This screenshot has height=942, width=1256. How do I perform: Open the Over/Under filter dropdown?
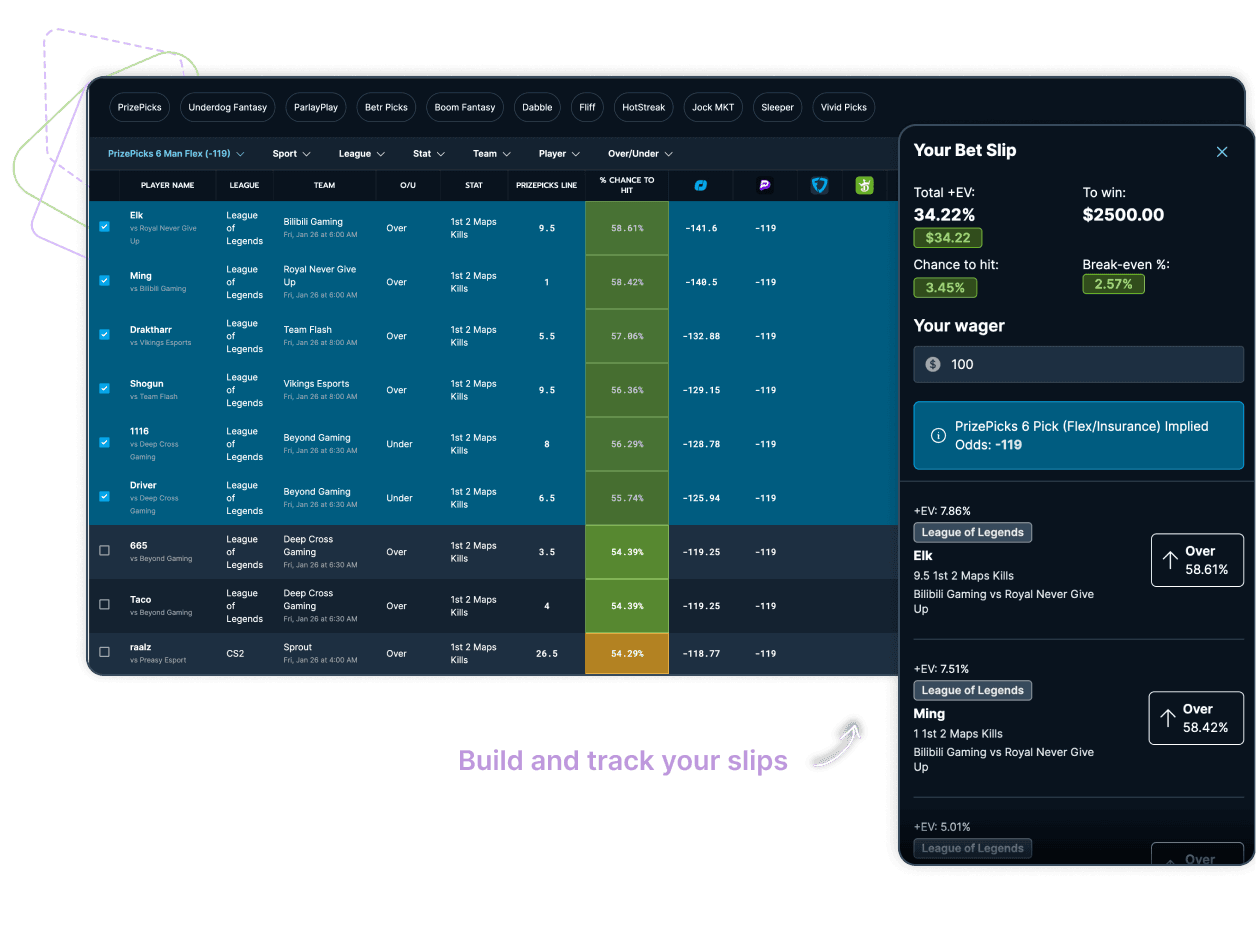pos(641,154)
